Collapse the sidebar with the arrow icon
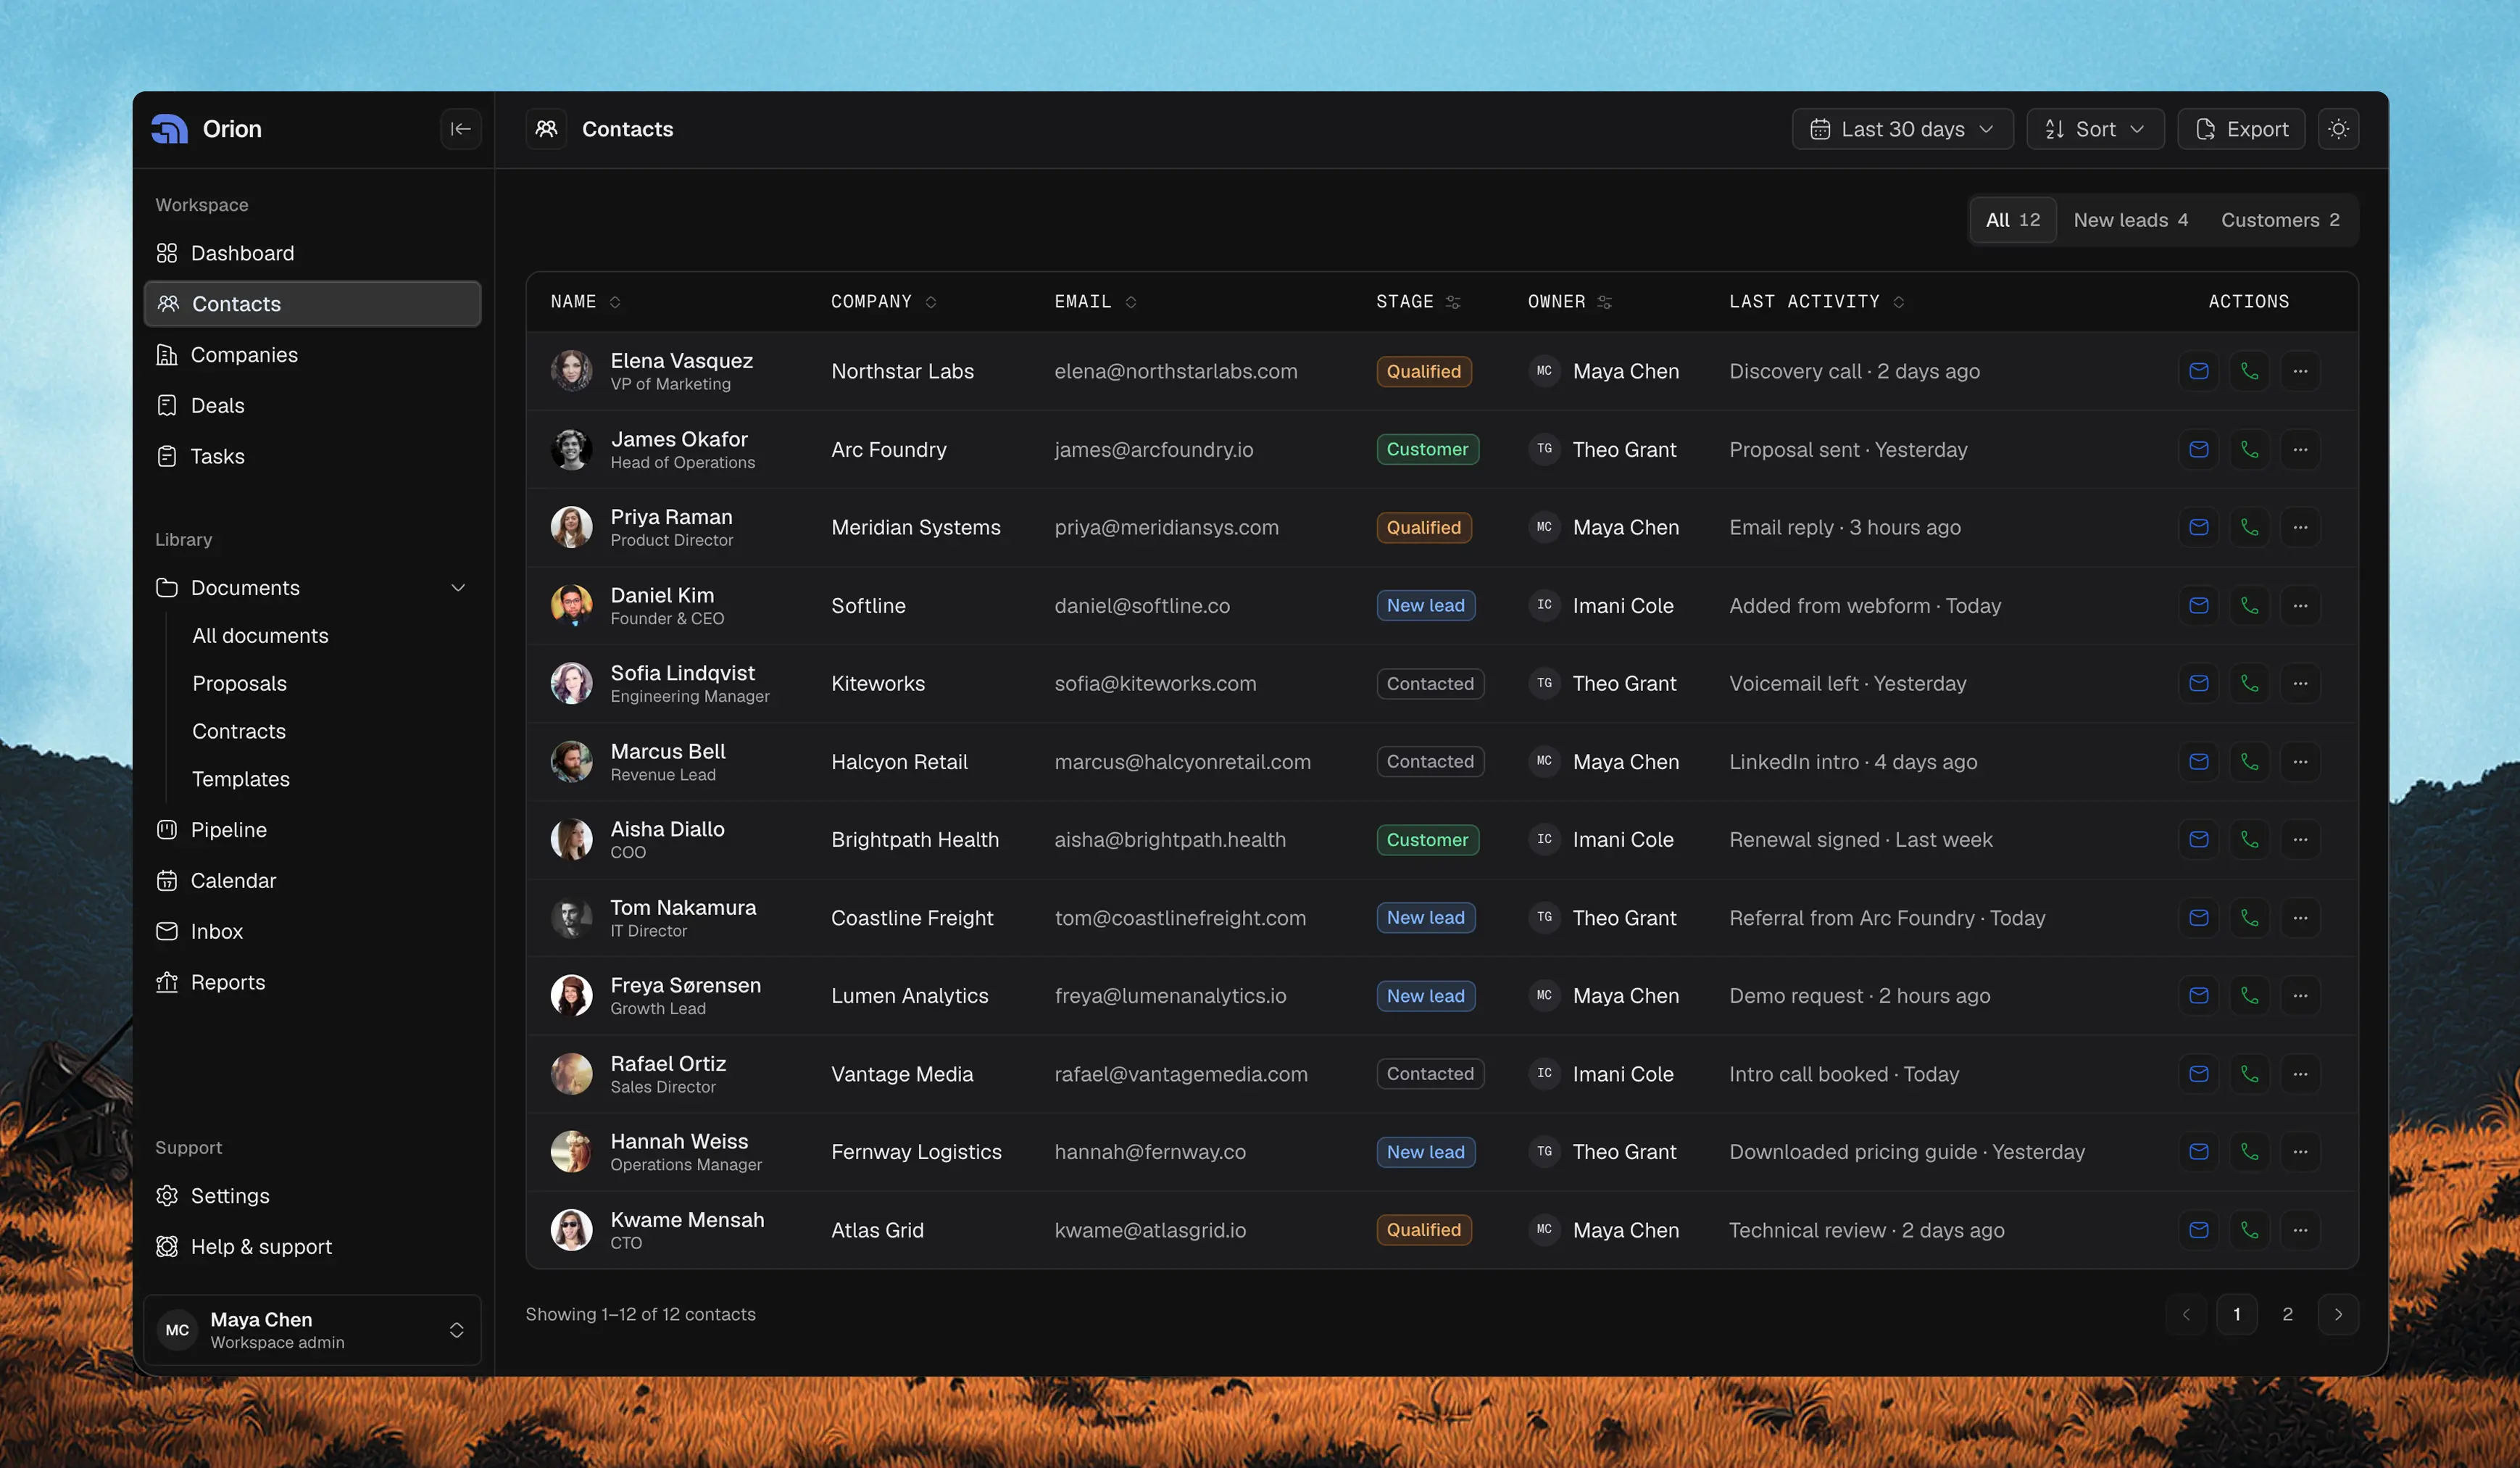Viewport: 2520px width, 1468px height. (460, 129)
